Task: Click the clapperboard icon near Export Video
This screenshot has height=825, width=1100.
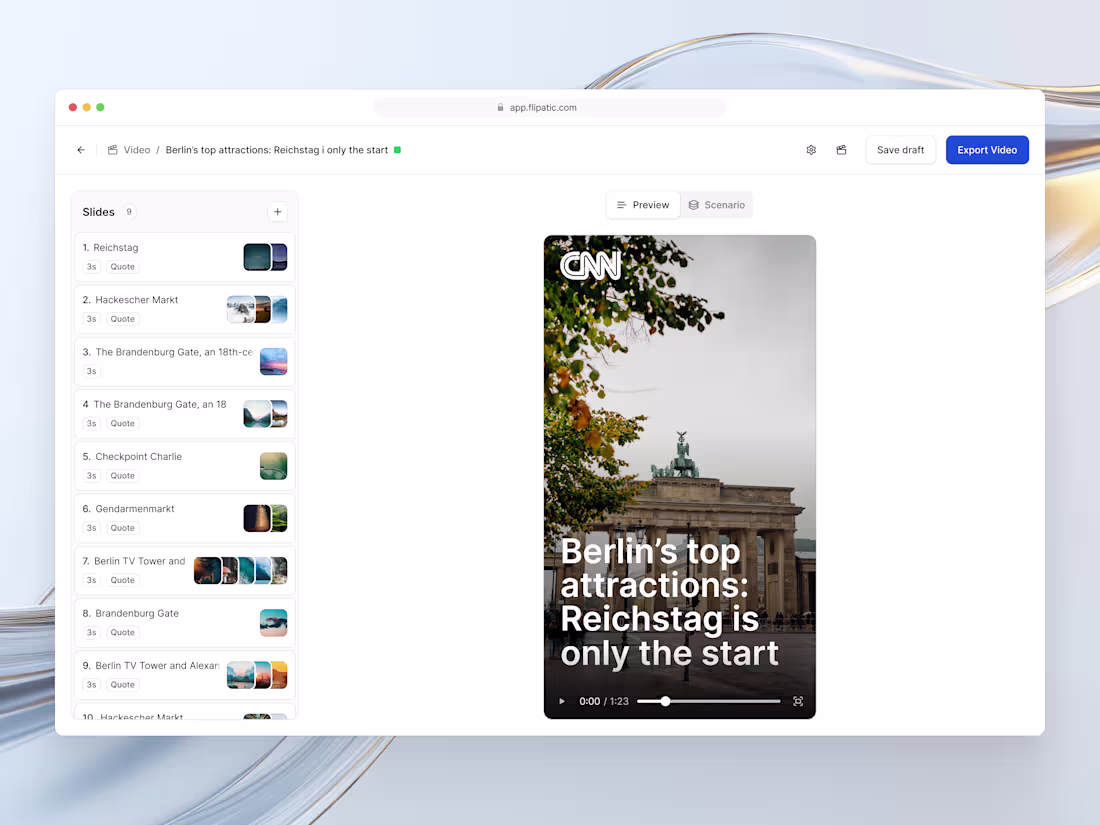Action: point(841,149)
